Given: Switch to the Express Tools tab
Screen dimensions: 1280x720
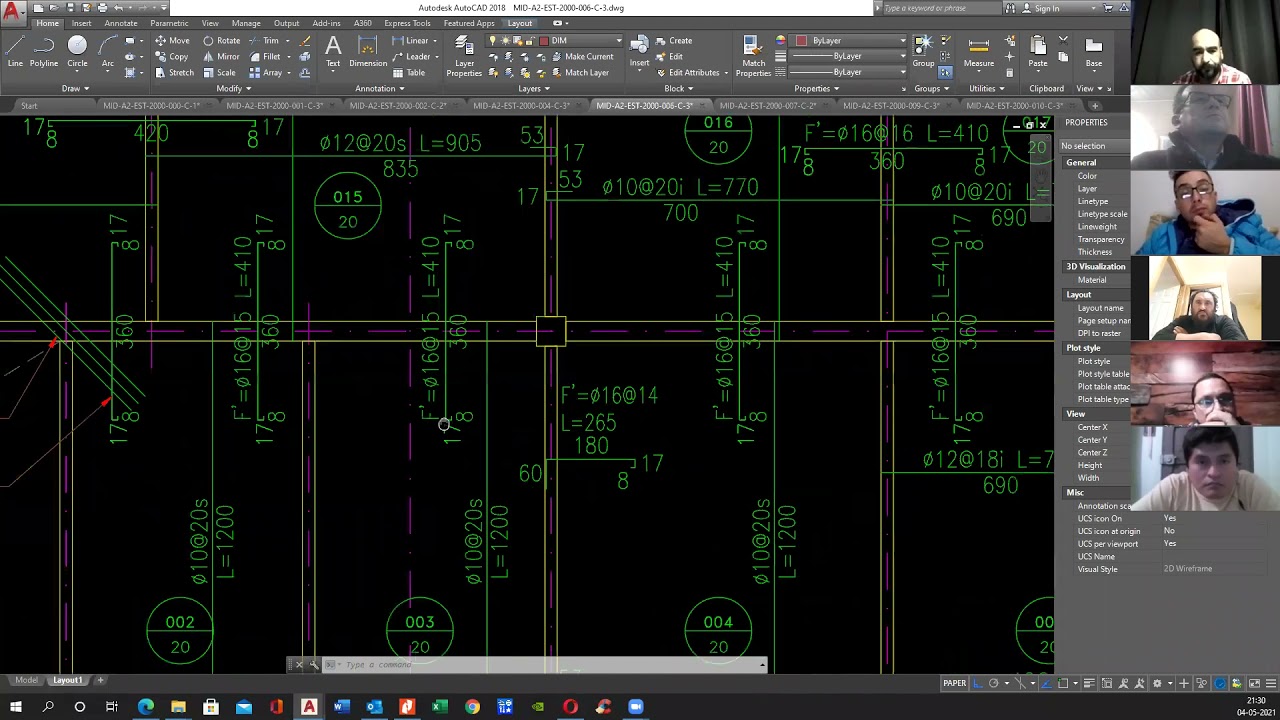Looking at the screenshot, I should pos(407,23).
